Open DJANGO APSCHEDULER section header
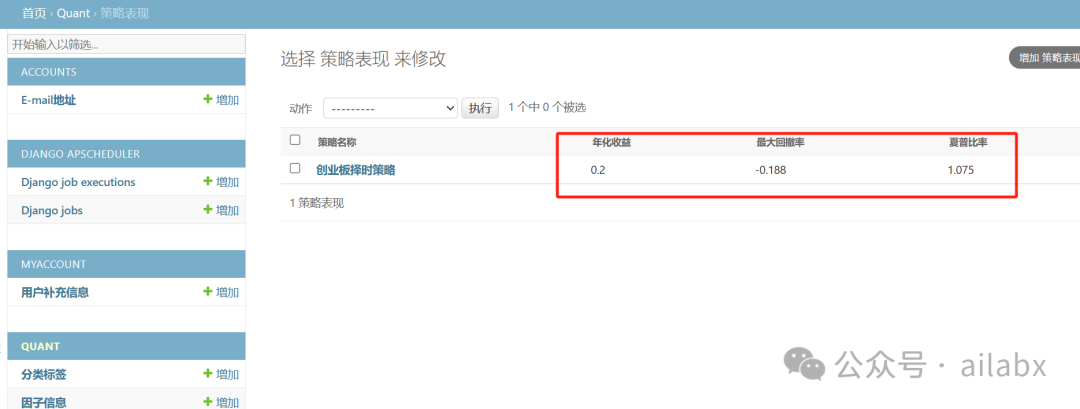 81,154
